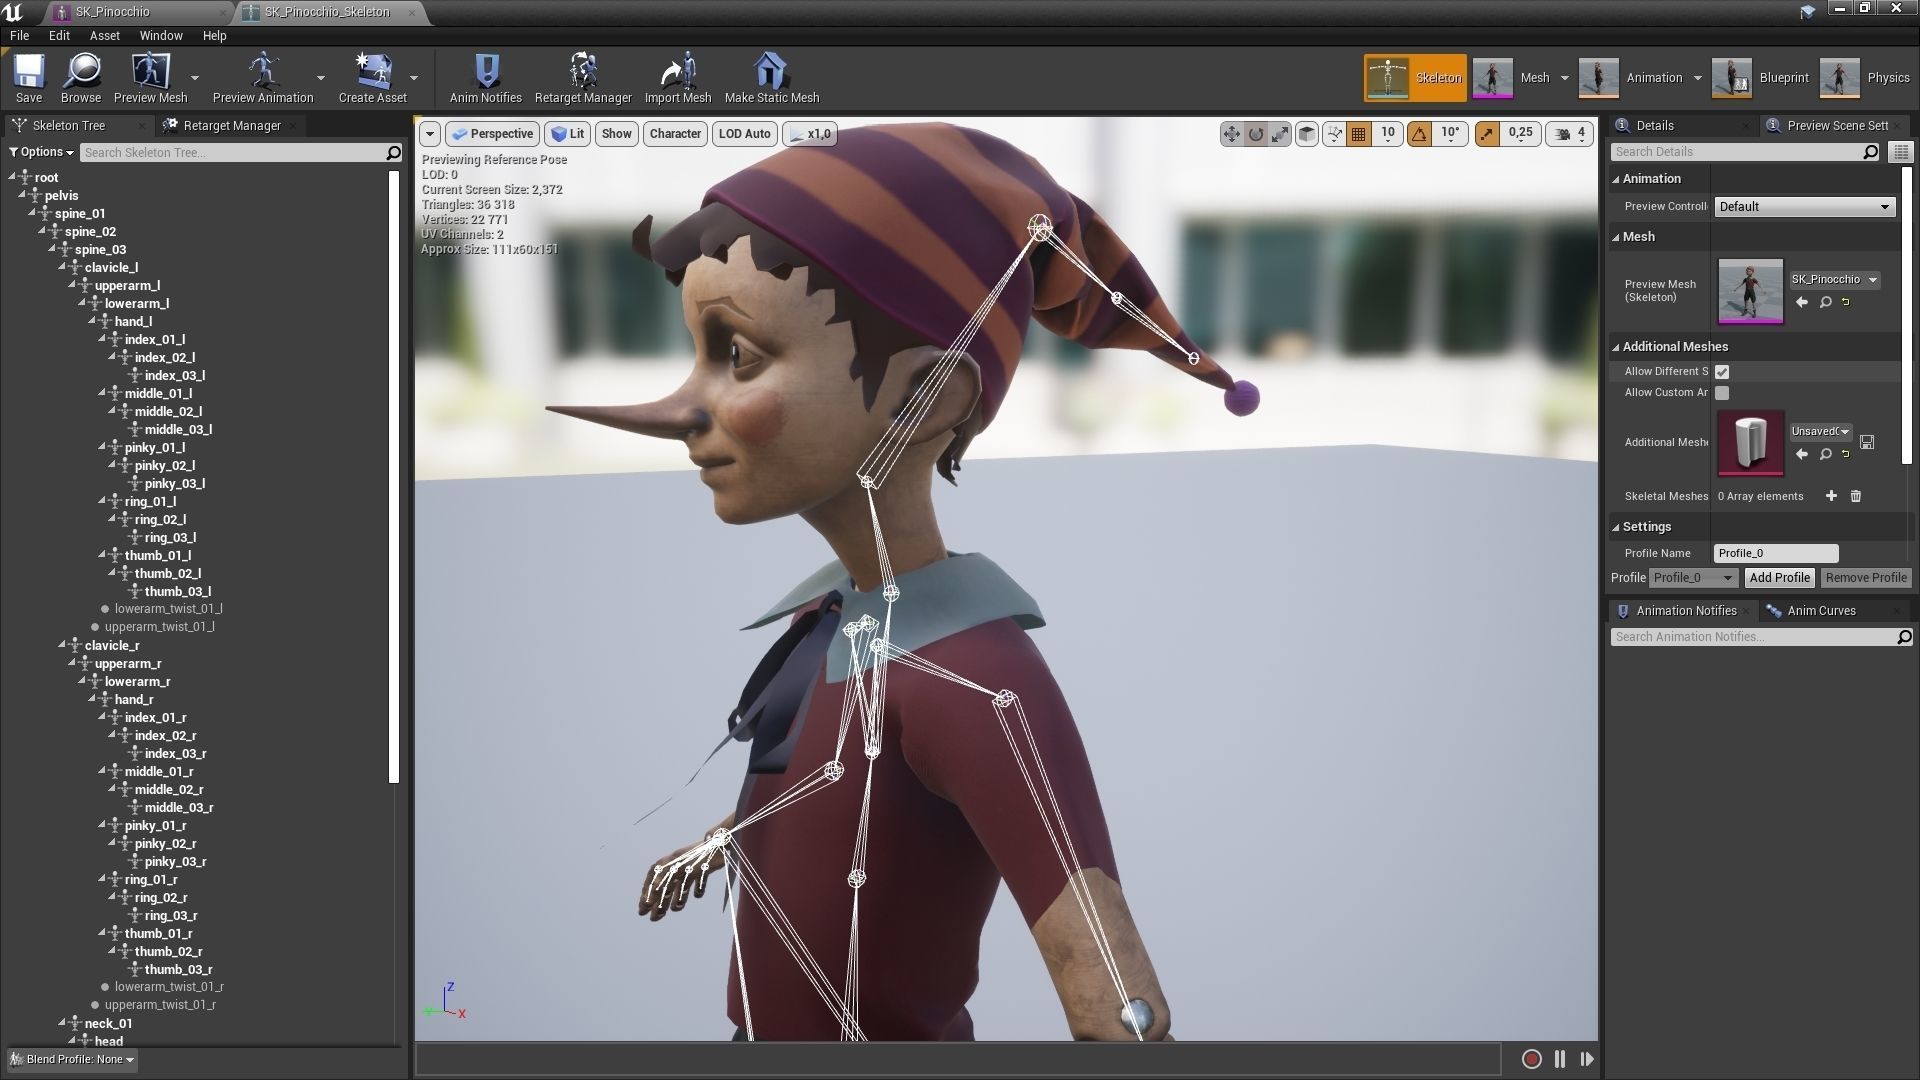
Task: Click the Add Profile button
Action: 1779,578
